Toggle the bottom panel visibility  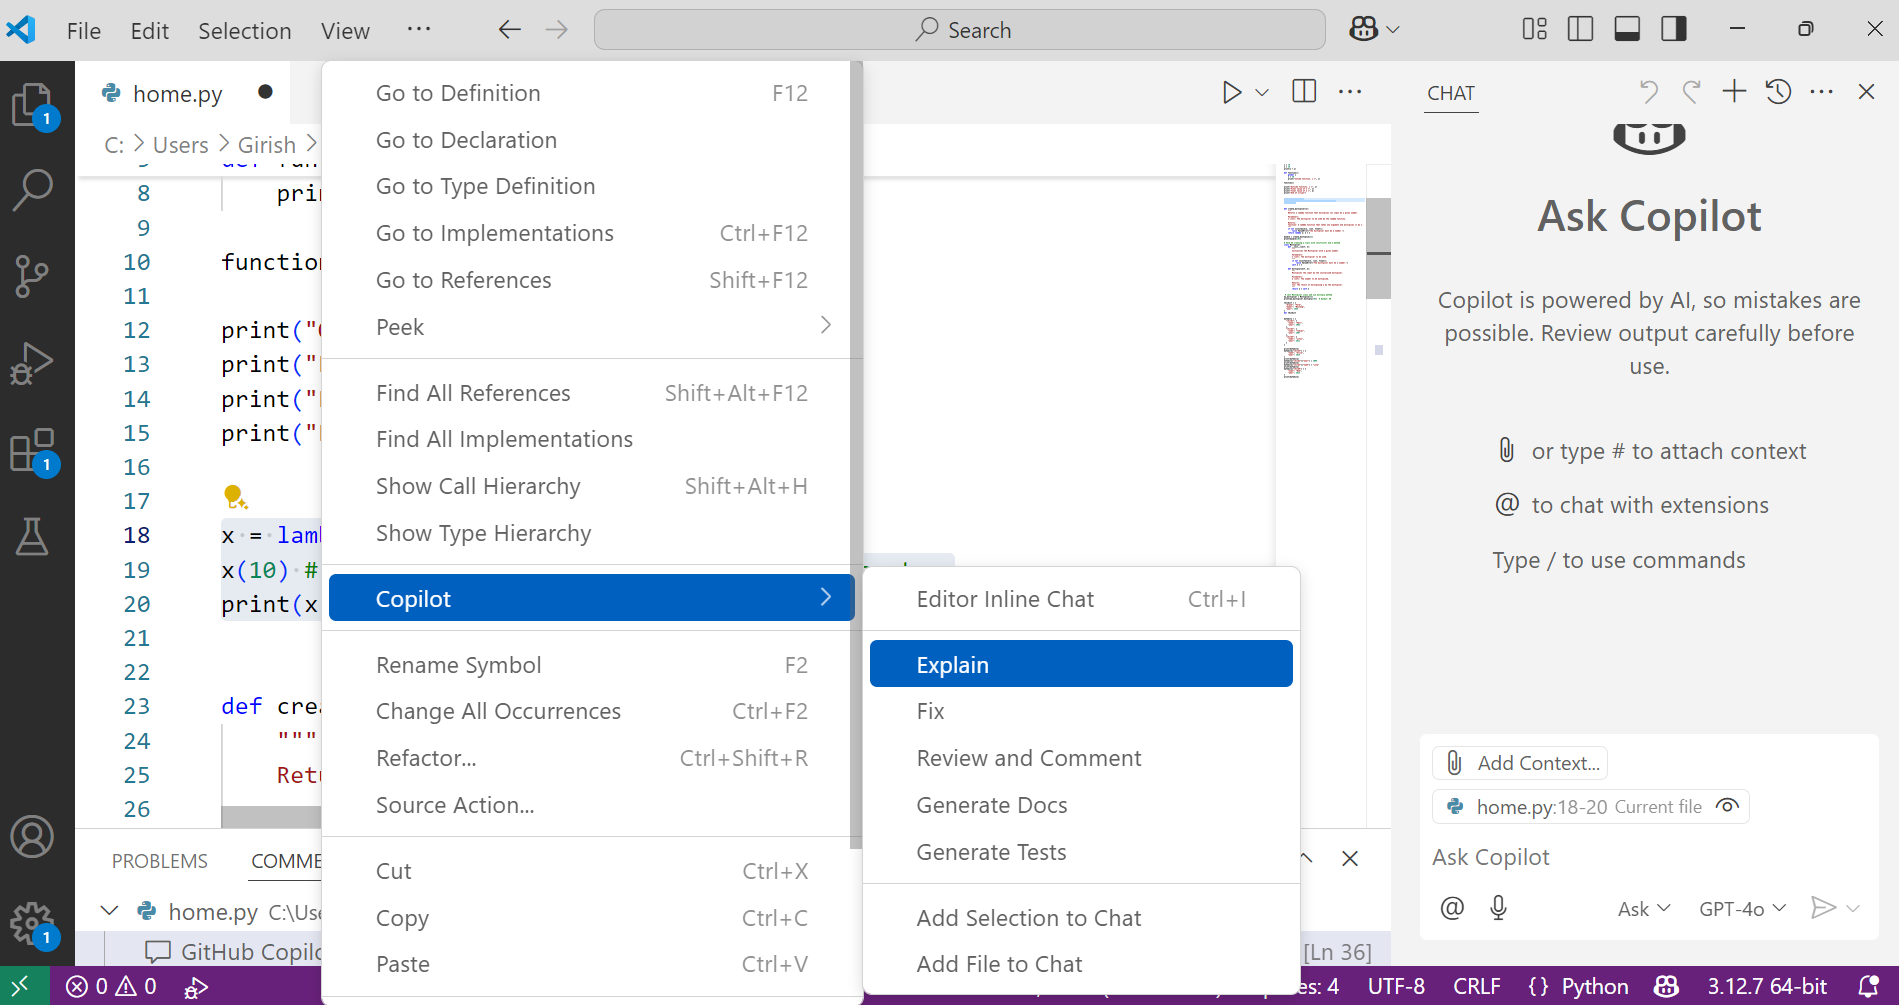(x=1626, y=29)
